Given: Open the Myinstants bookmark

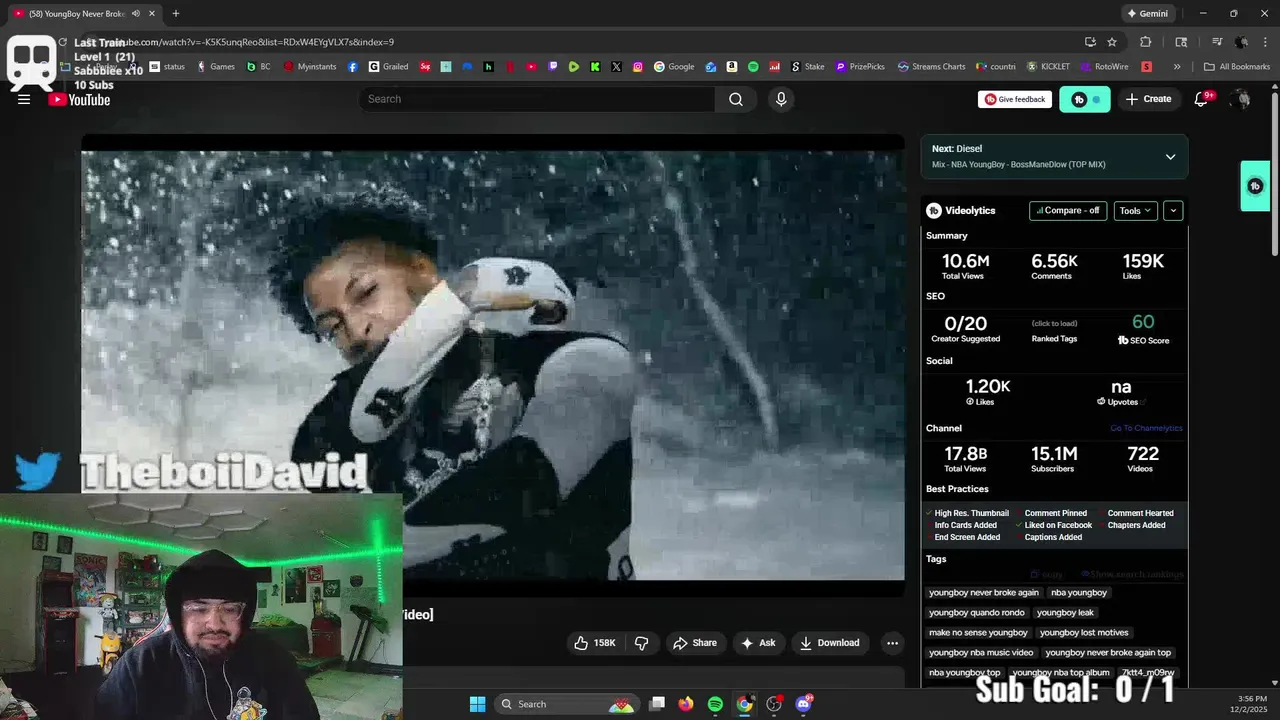Looking at the screenshot, I should pyautogui.click(x=310, y=67).
